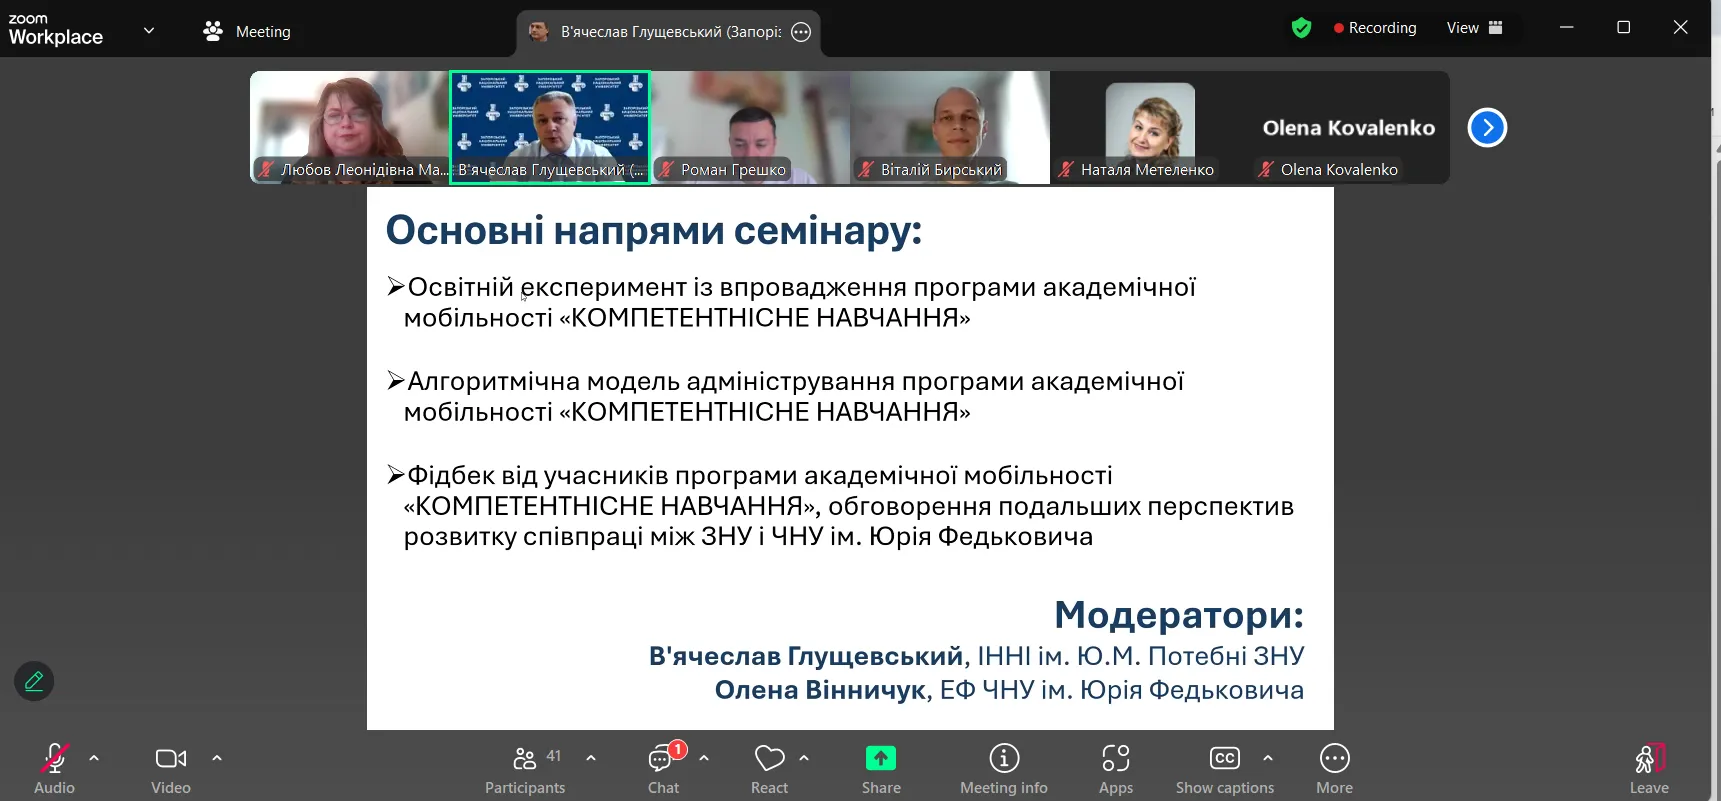
Task: Open the Chat panel
Action: [x=662, y=769]
